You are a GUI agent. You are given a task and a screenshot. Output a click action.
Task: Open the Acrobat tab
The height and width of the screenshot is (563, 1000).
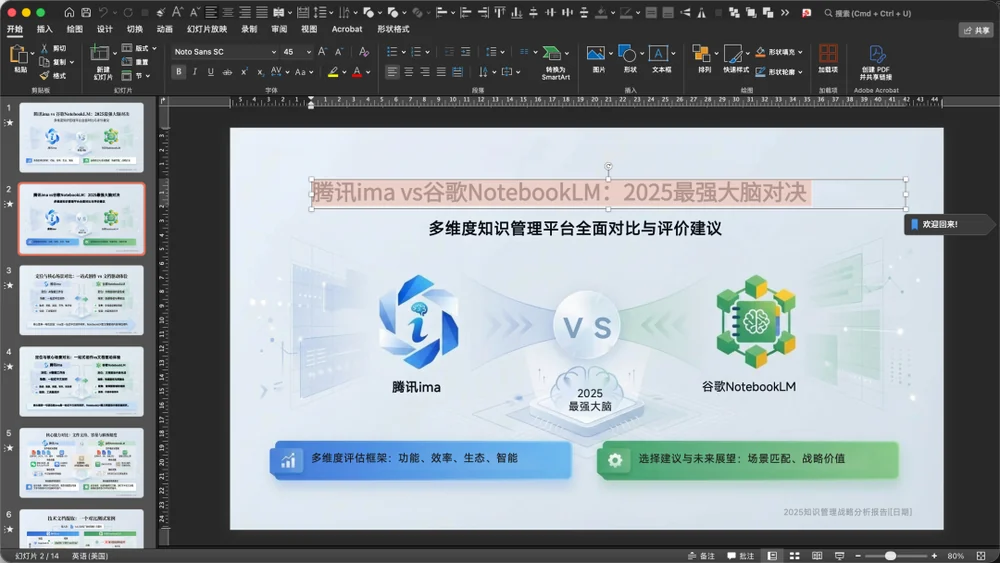347,29
